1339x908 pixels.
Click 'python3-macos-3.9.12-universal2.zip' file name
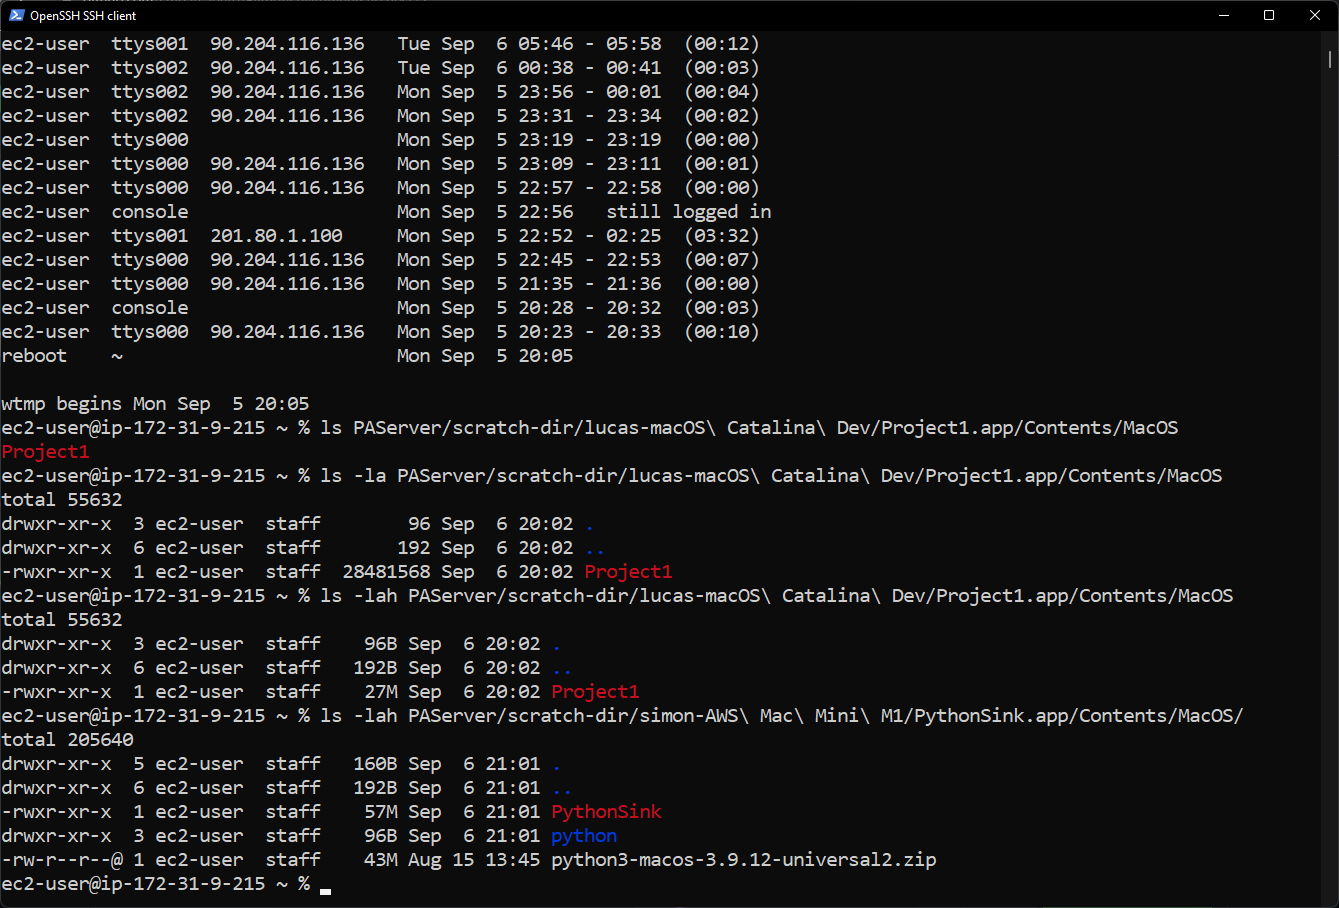(x=744, y=860)
